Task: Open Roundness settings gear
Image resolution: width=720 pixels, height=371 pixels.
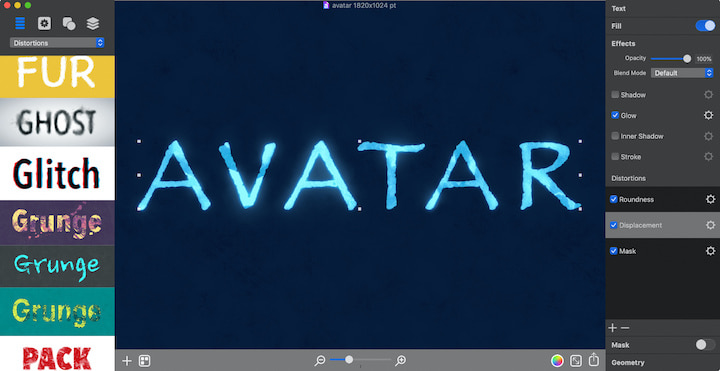Action: click(710, 199)
